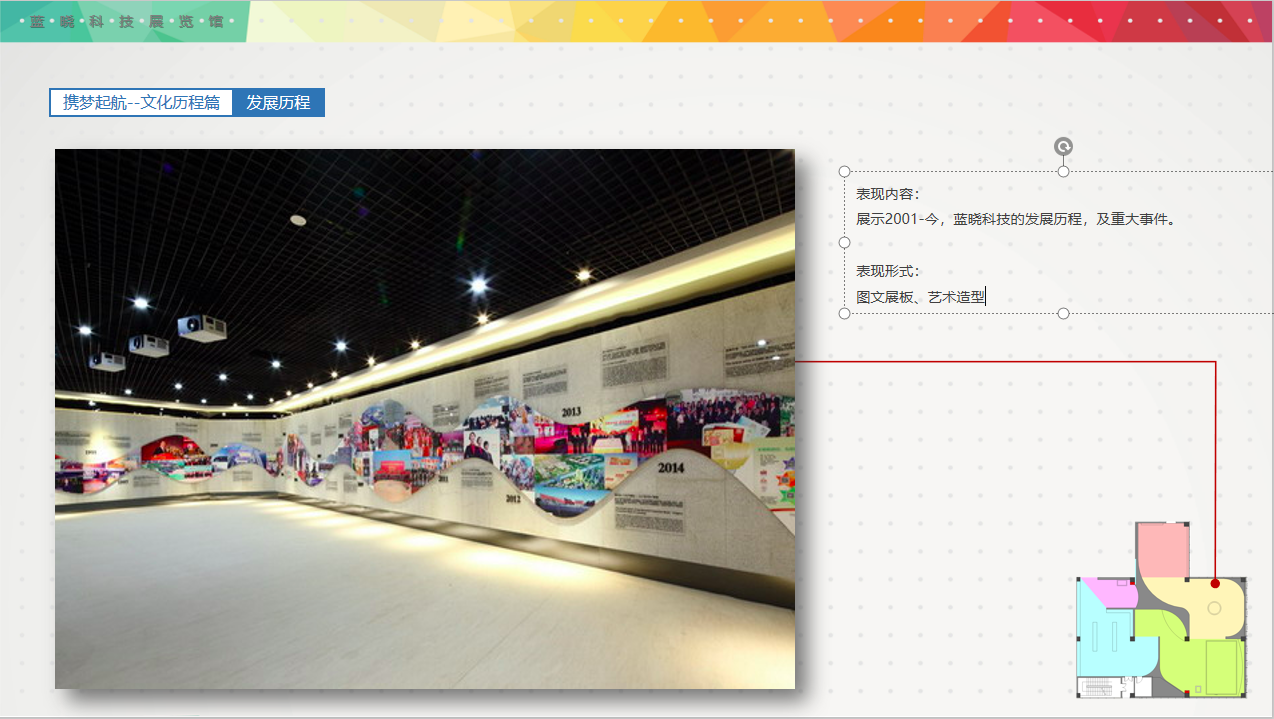Click the text box rotation handle
The width and height of the screenshot is (1274, 719).
1063,147
